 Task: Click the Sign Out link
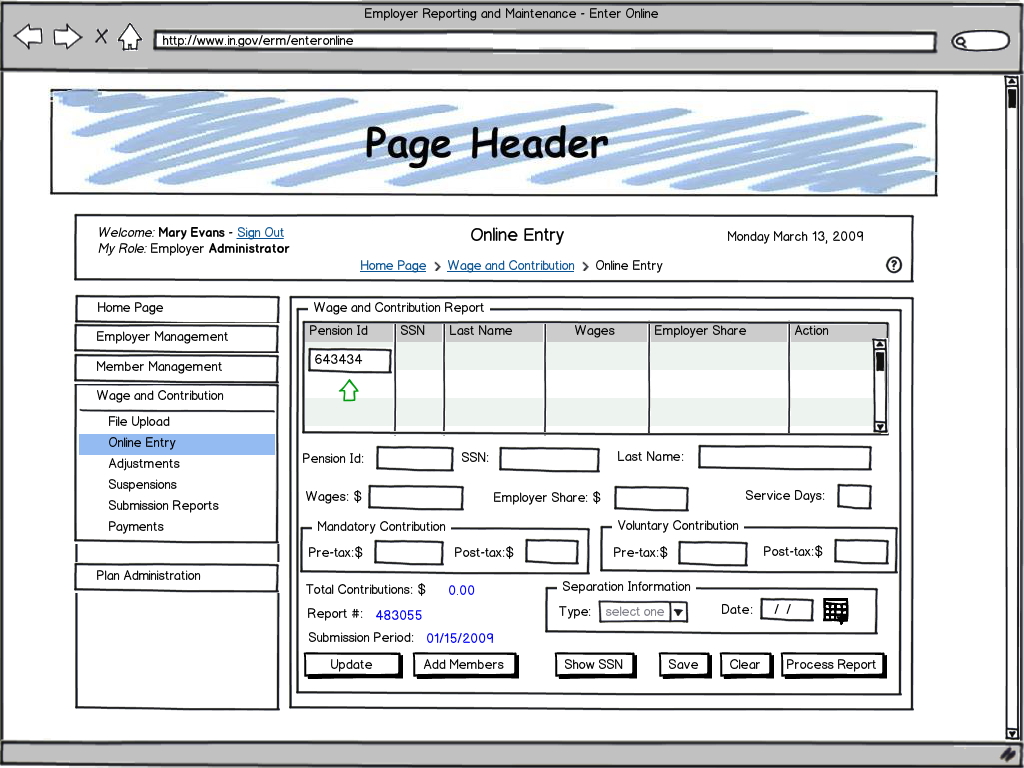[x=260, y=233]
